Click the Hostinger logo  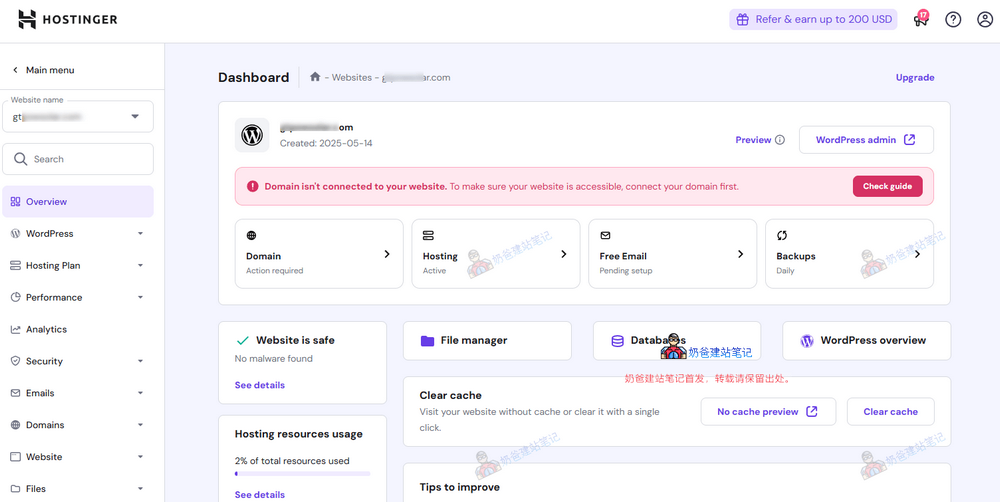click(x=68, y=19)
